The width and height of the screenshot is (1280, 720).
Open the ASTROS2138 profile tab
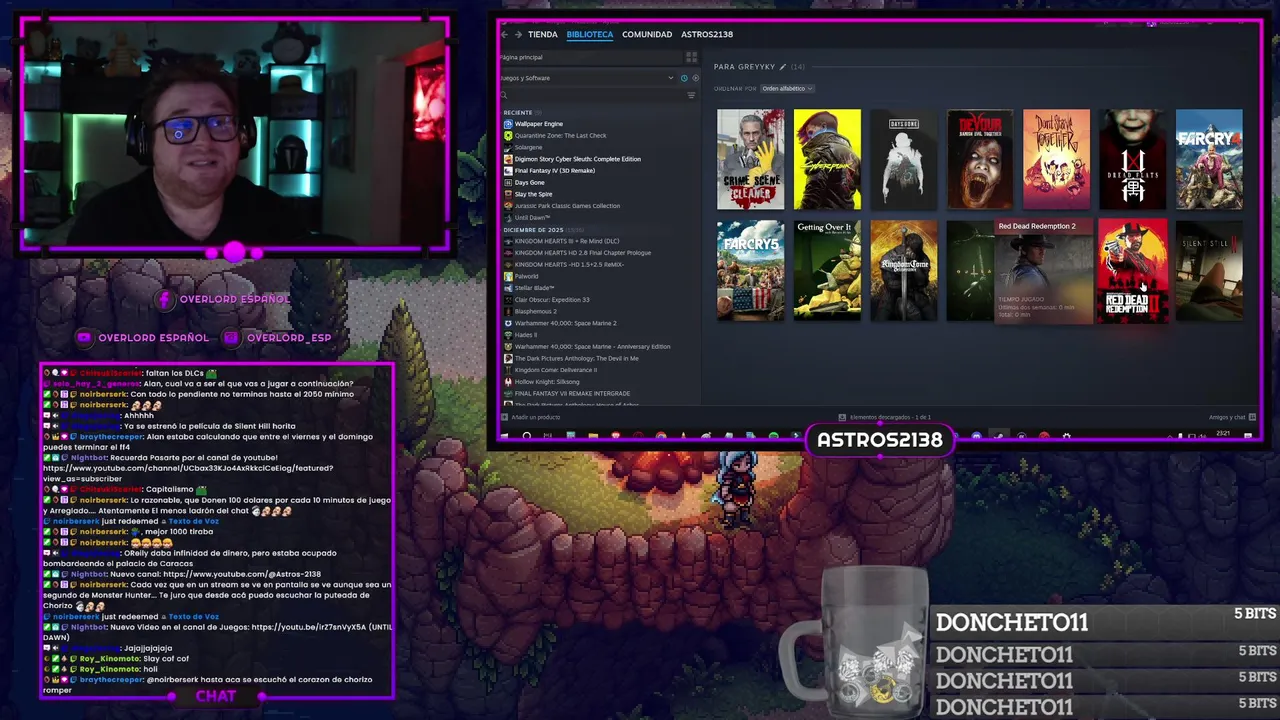pos(707,34)
